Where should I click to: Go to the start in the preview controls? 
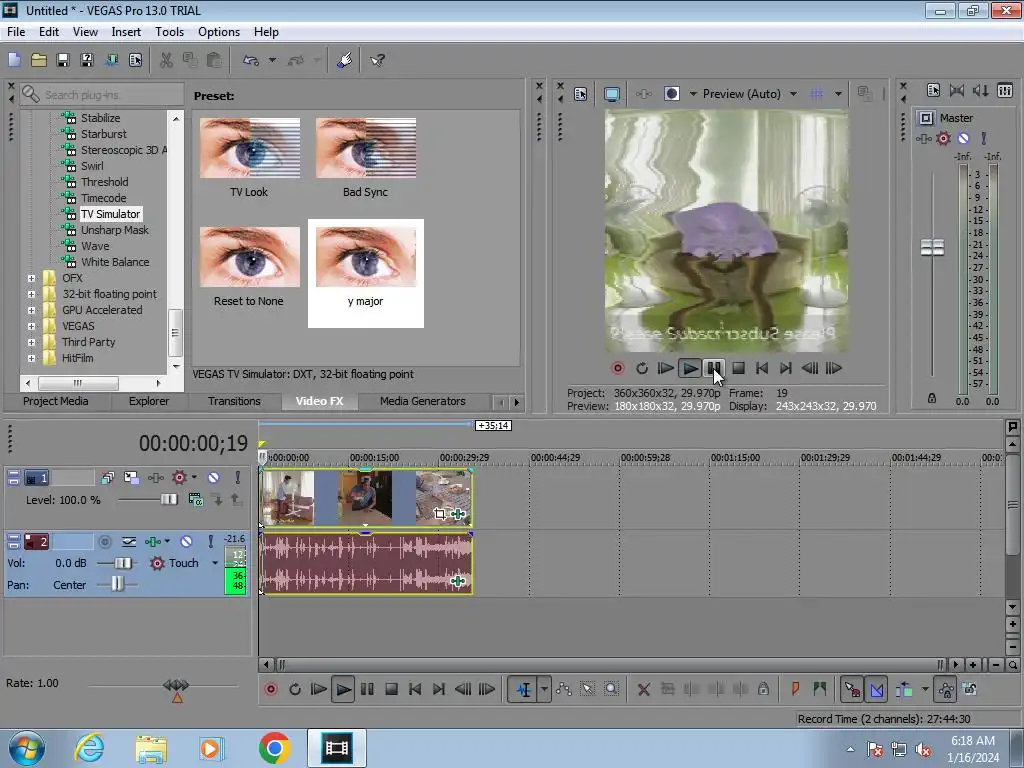[x=761, y=368]
